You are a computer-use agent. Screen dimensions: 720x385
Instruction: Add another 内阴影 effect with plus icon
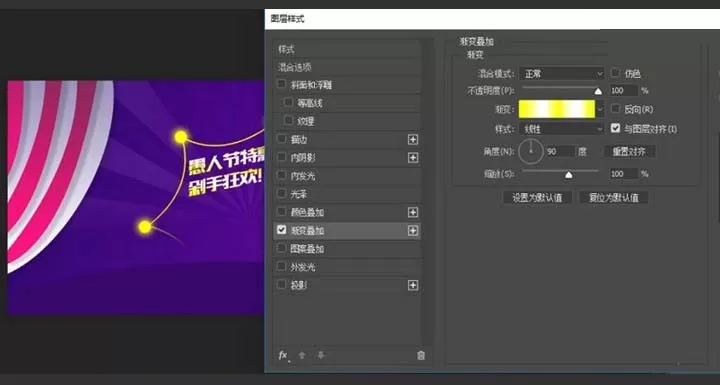tap(413, 158)
